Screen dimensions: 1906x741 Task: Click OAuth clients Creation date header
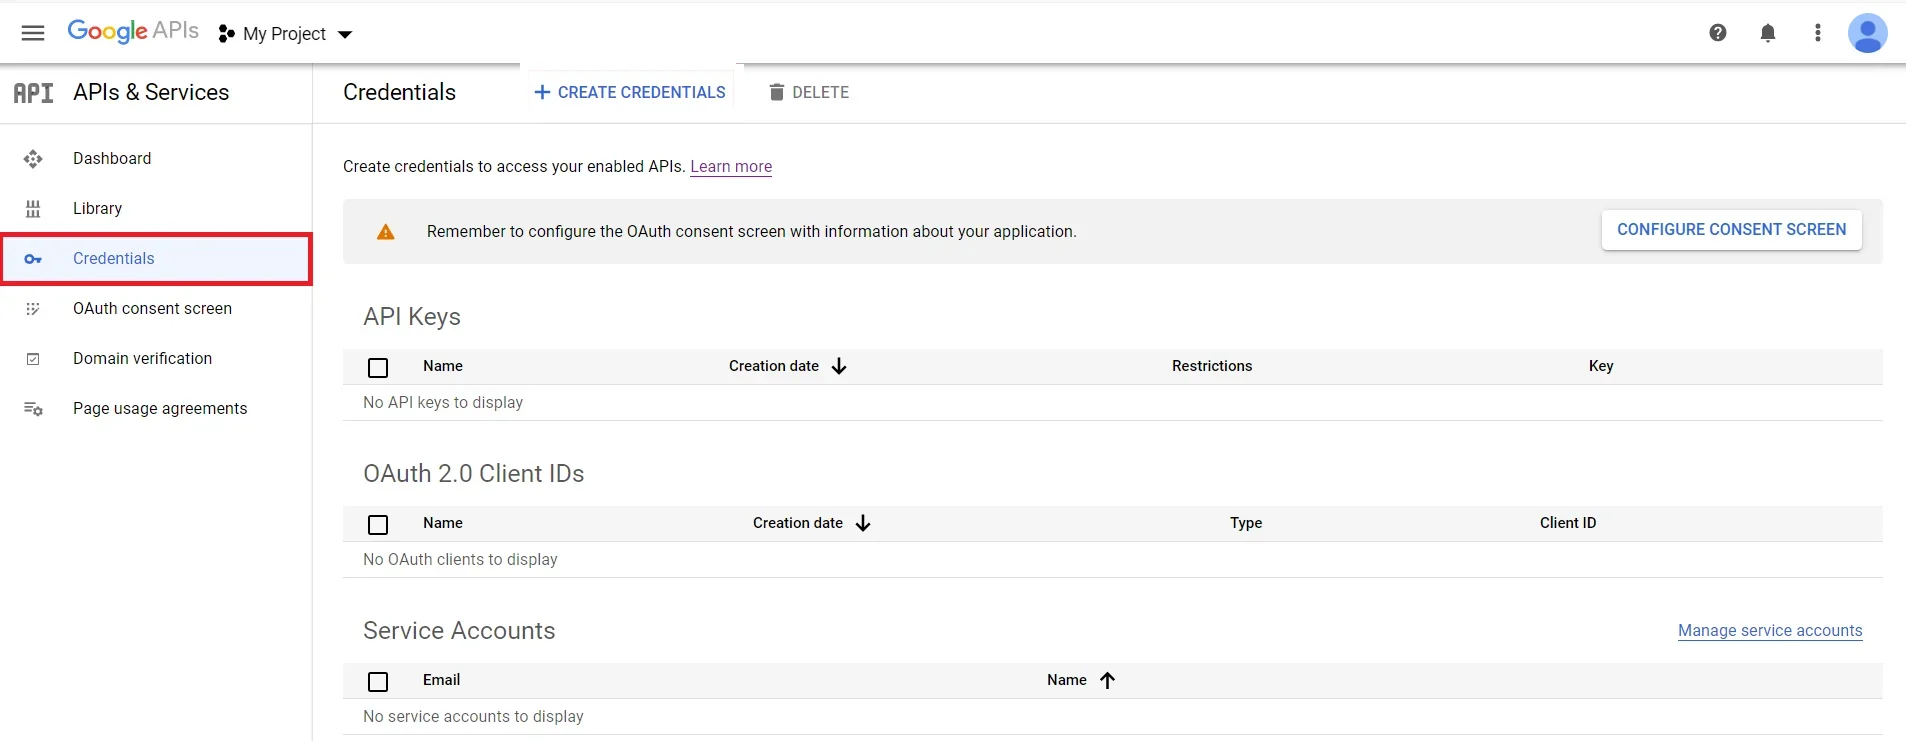798,523
